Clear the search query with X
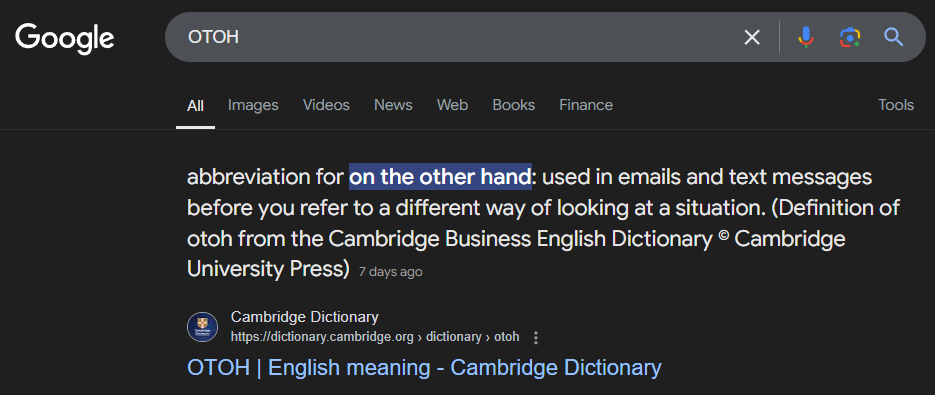Screen dimensions: 935x395 click(x=752, y=38)
